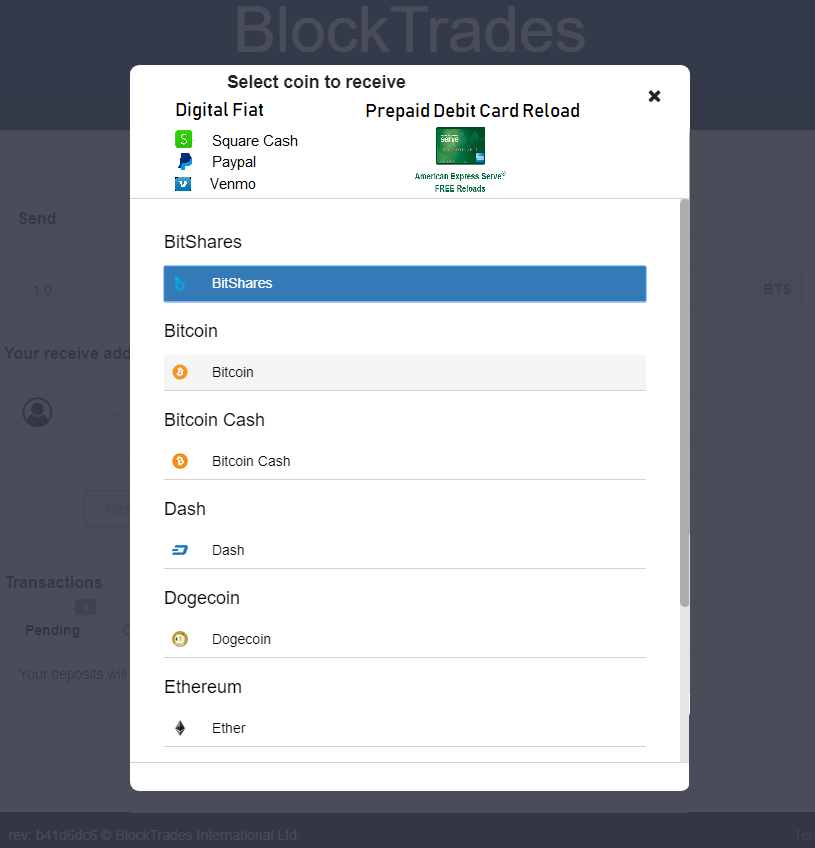This screenshot has width=815, height=848.
Task: Click the blue Paypal logo icon
Action: (184, 161)
